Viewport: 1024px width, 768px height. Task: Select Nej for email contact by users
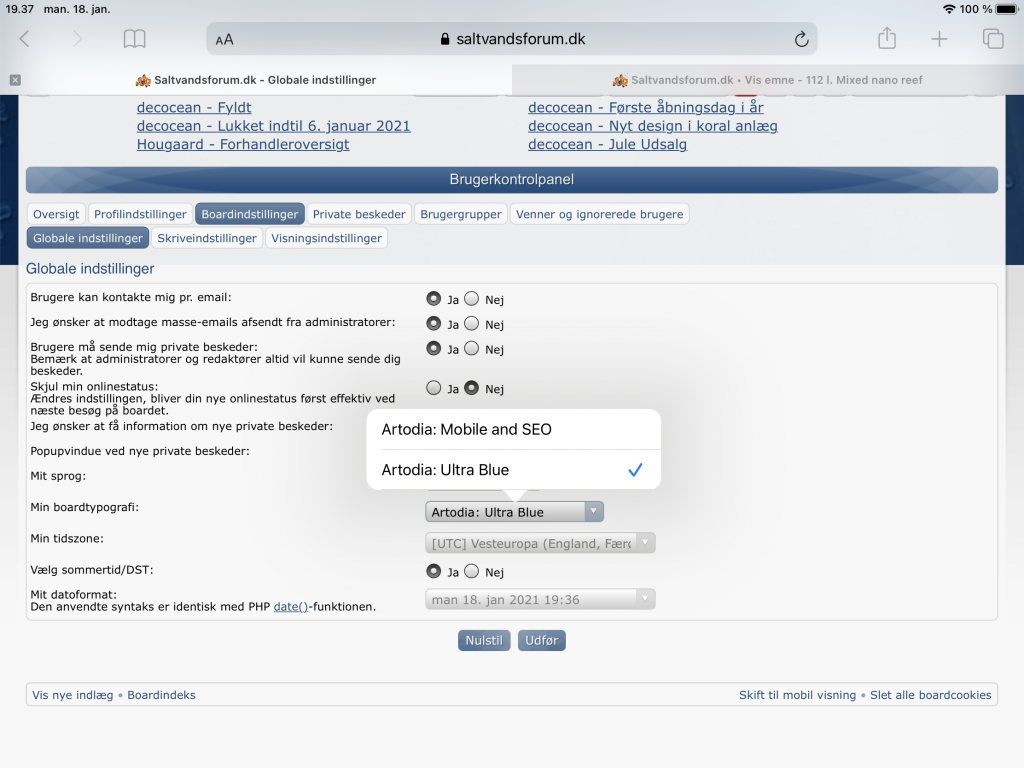tap(472, 298)
